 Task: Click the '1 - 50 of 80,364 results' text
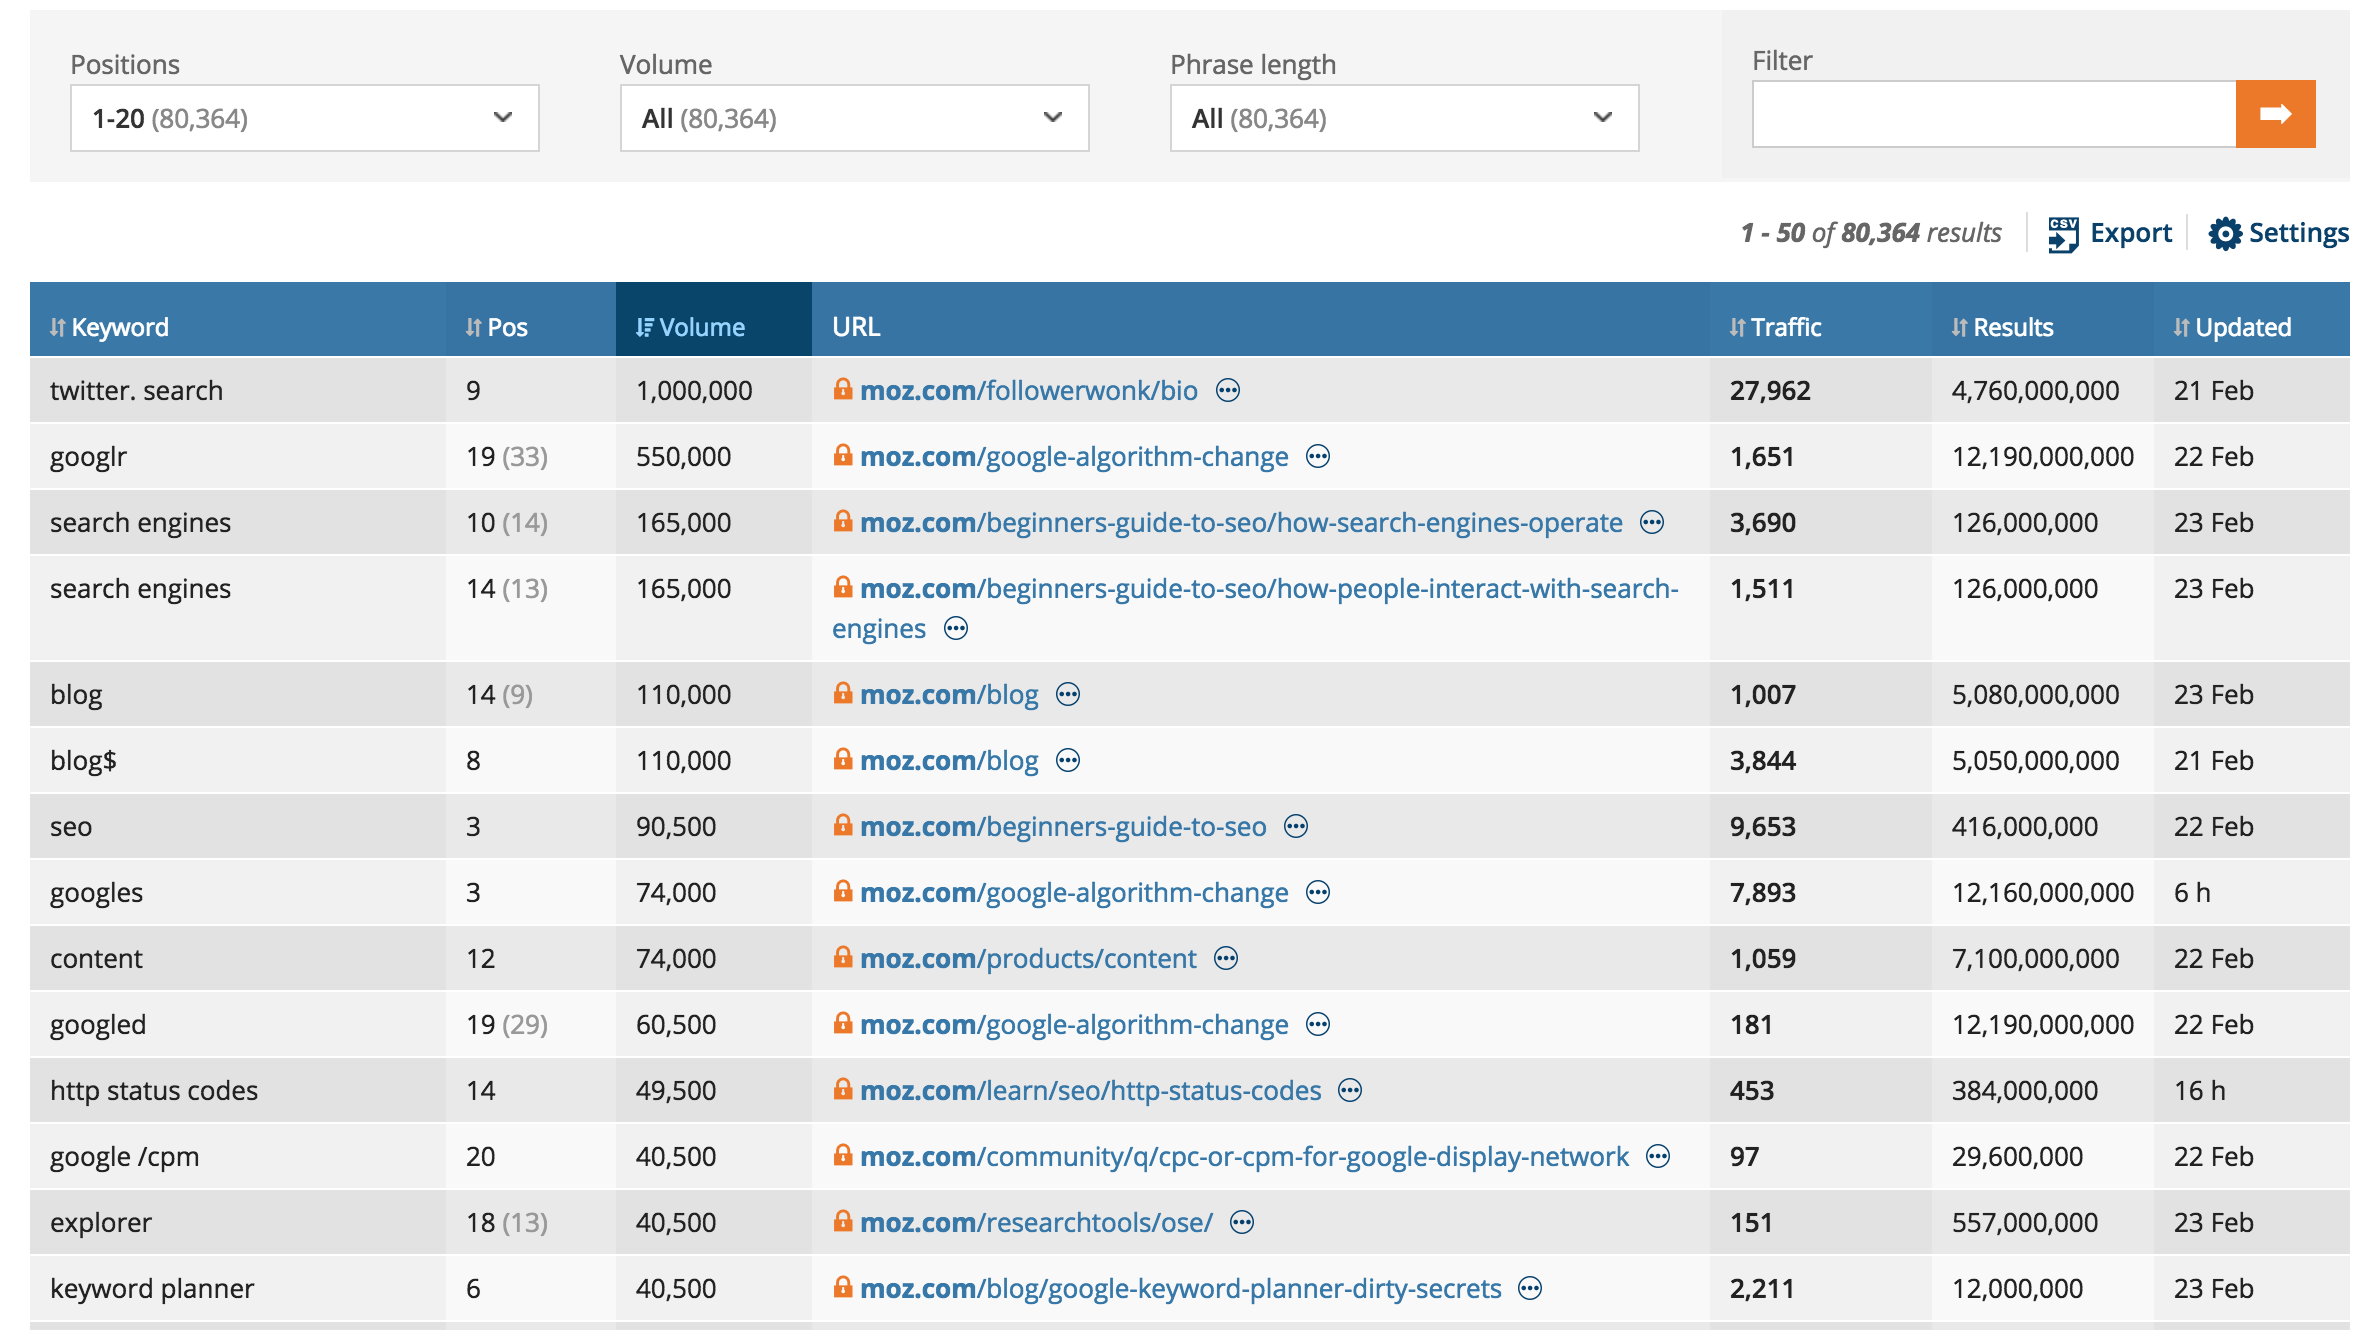1871,233
